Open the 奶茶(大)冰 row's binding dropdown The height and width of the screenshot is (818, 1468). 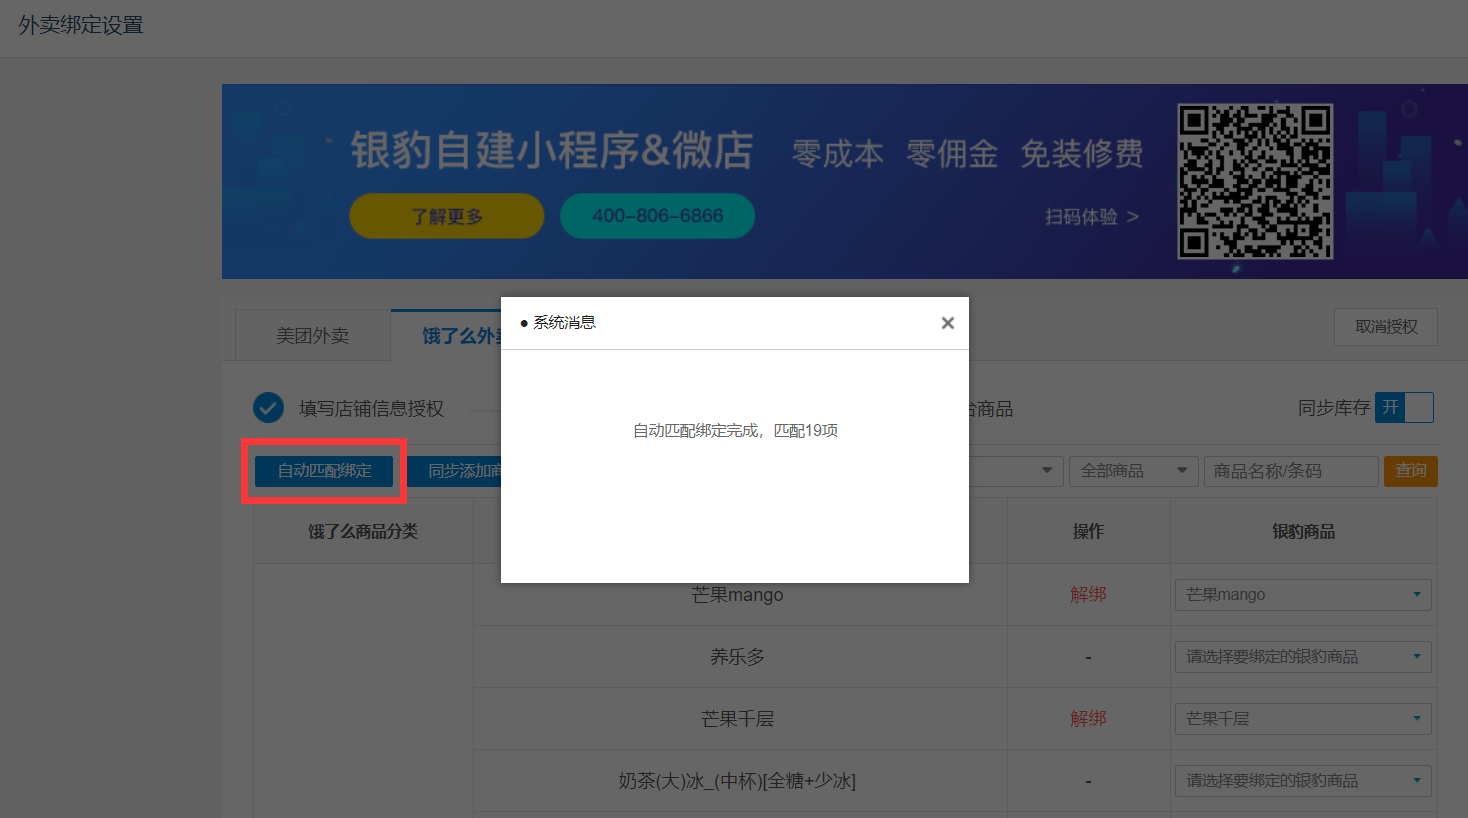1303,781
